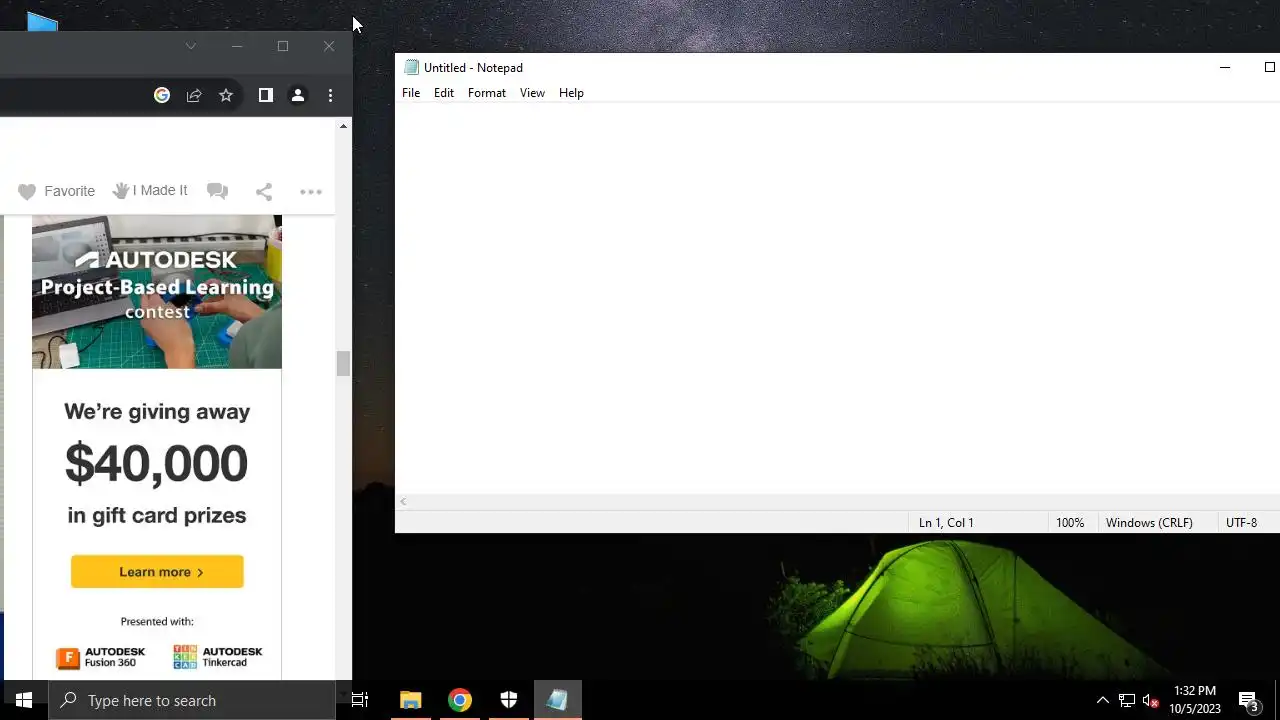
Task: Open the comments speech bubble icon
Action: (x=217, y=191)
